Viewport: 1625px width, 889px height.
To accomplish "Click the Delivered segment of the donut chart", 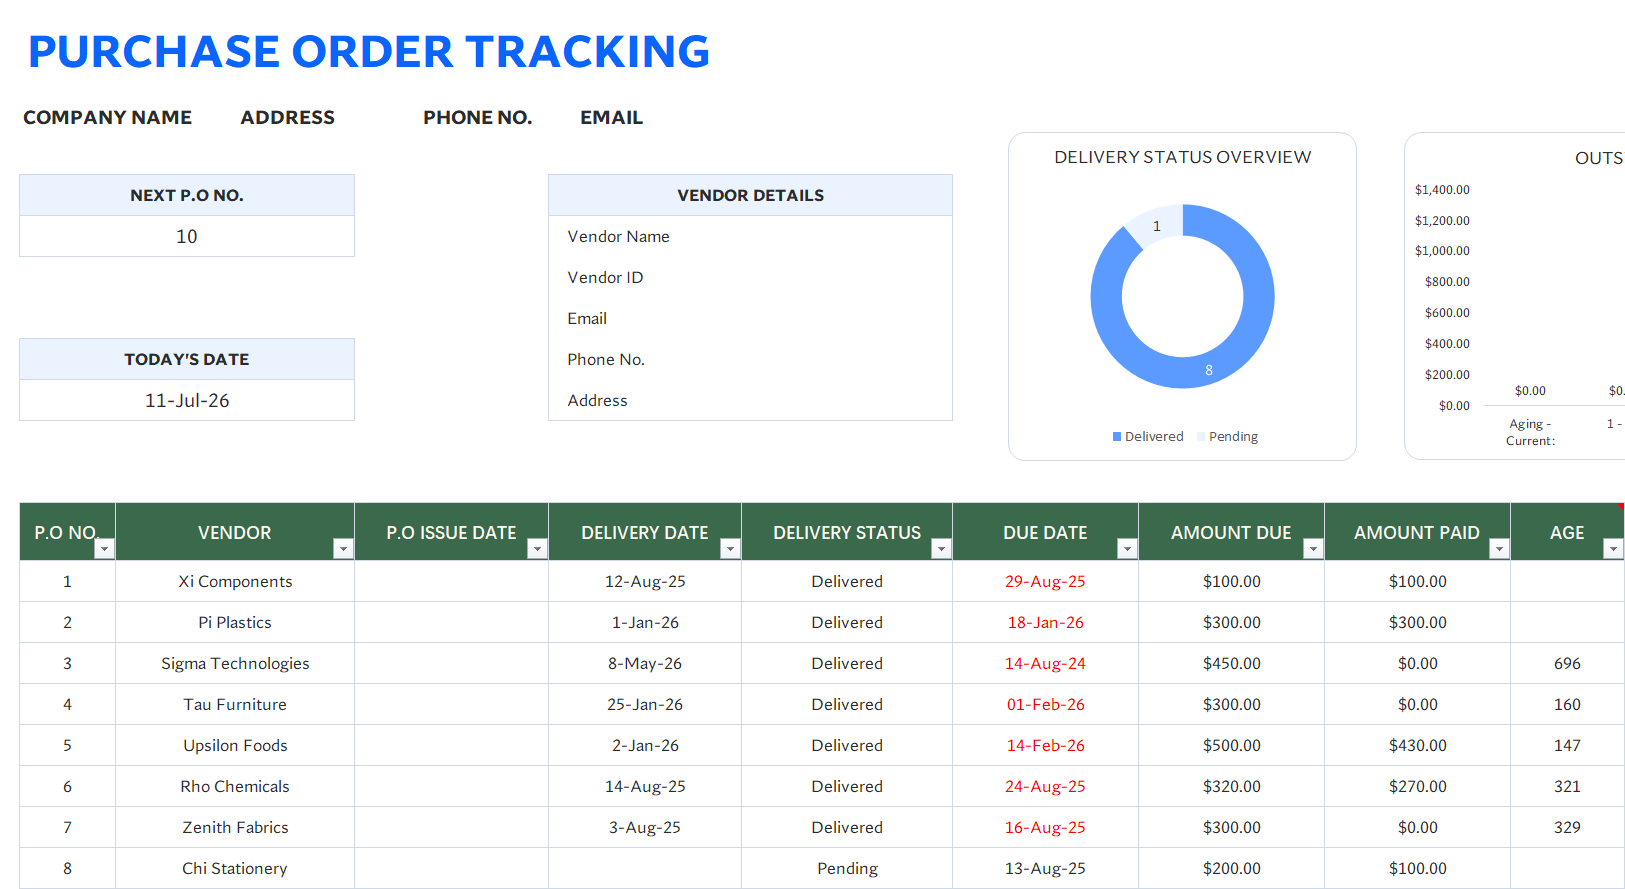I will [1209, 370].
